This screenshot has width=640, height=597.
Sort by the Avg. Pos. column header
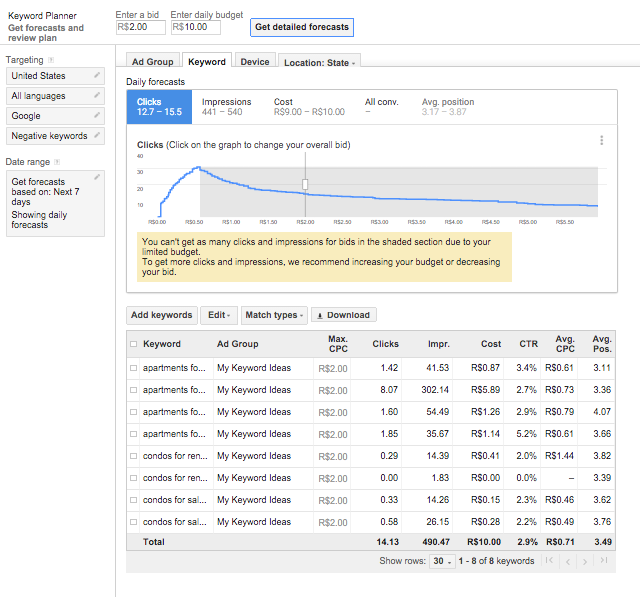[602, 344]
